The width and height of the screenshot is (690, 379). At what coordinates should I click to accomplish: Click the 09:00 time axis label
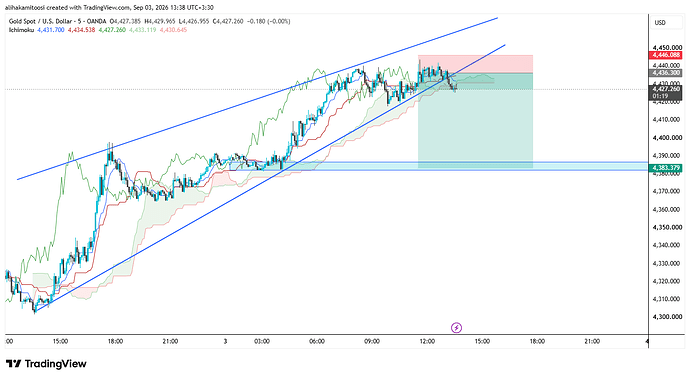[x=372, y=341]
